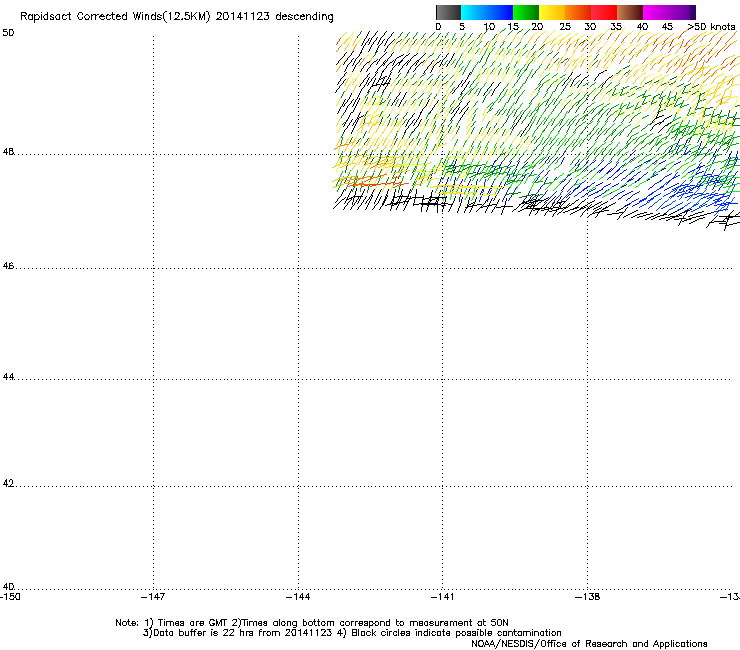Click the longitude label -150

pos(10,597)
